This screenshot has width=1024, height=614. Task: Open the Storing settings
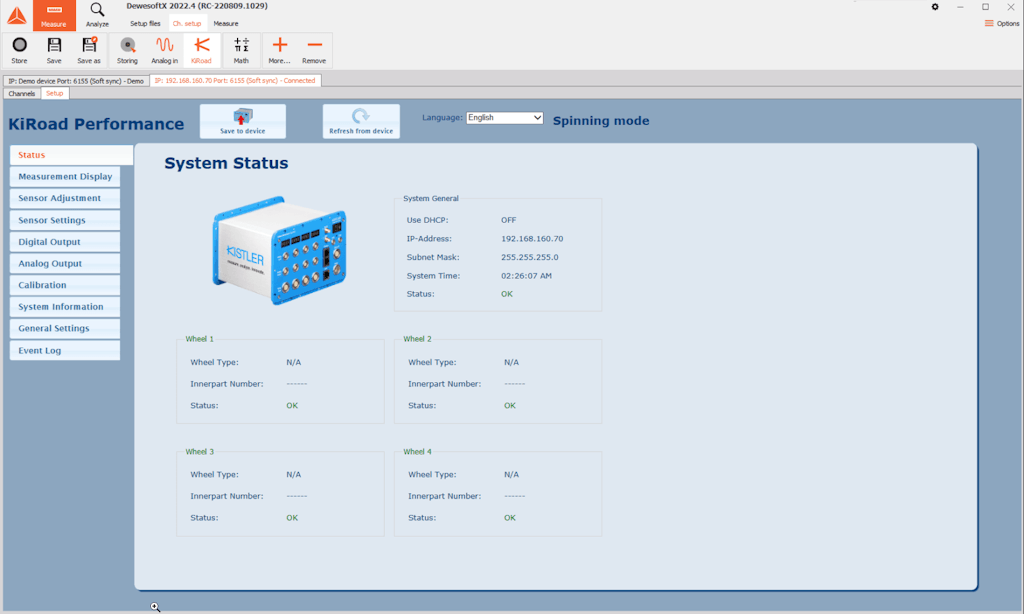pos(127,50)
